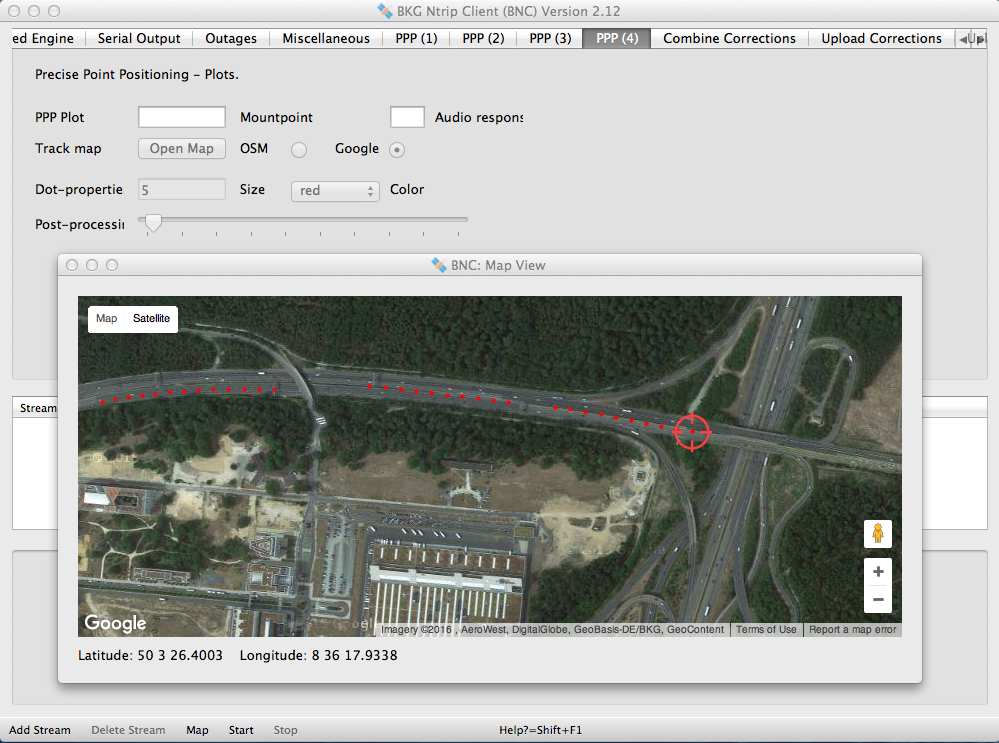Switch to the PPP (3) tab
Viewport: 999px width, 743px height.
550,38
